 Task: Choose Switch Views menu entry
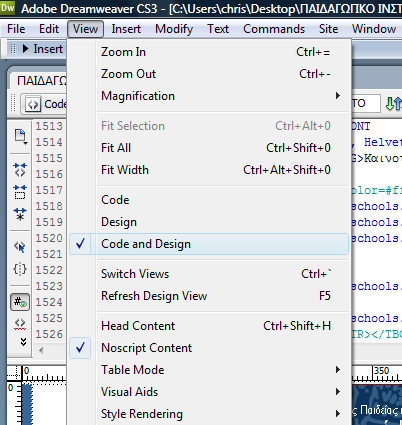pyautogui.click(x=209, y=274)
